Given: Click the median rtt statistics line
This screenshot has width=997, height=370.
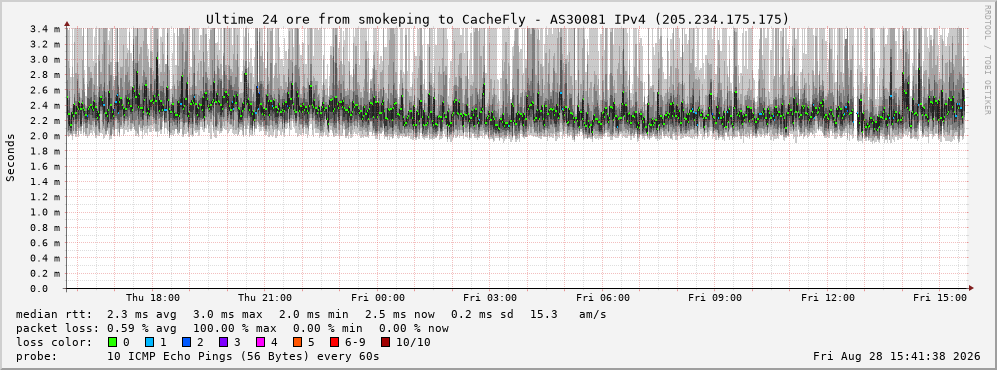Looking at the screenshot, I should coord(311,315).
